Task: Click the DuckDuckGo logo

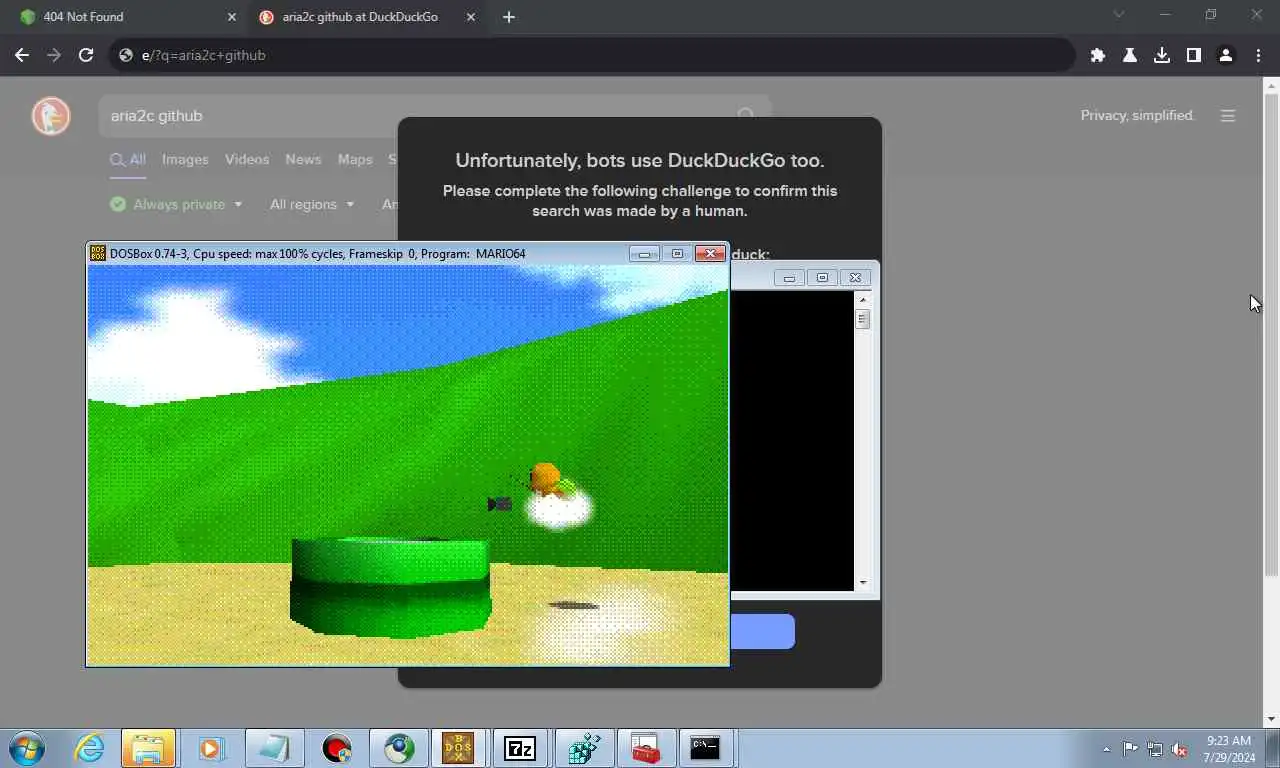Action: [50, 116]
